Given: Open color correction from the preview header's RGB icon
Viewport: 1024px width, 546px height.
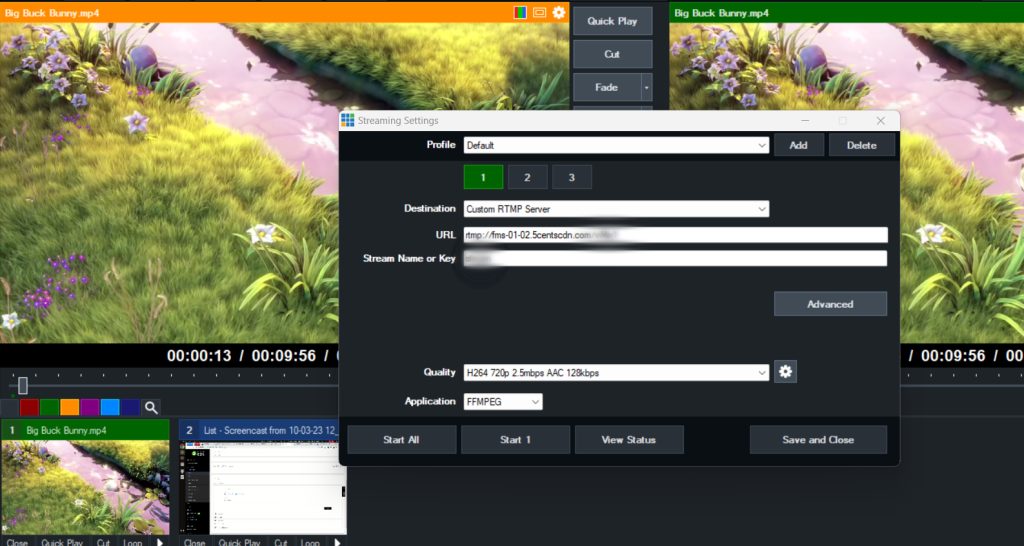Looking at the screenshot, I should point(520,12).
